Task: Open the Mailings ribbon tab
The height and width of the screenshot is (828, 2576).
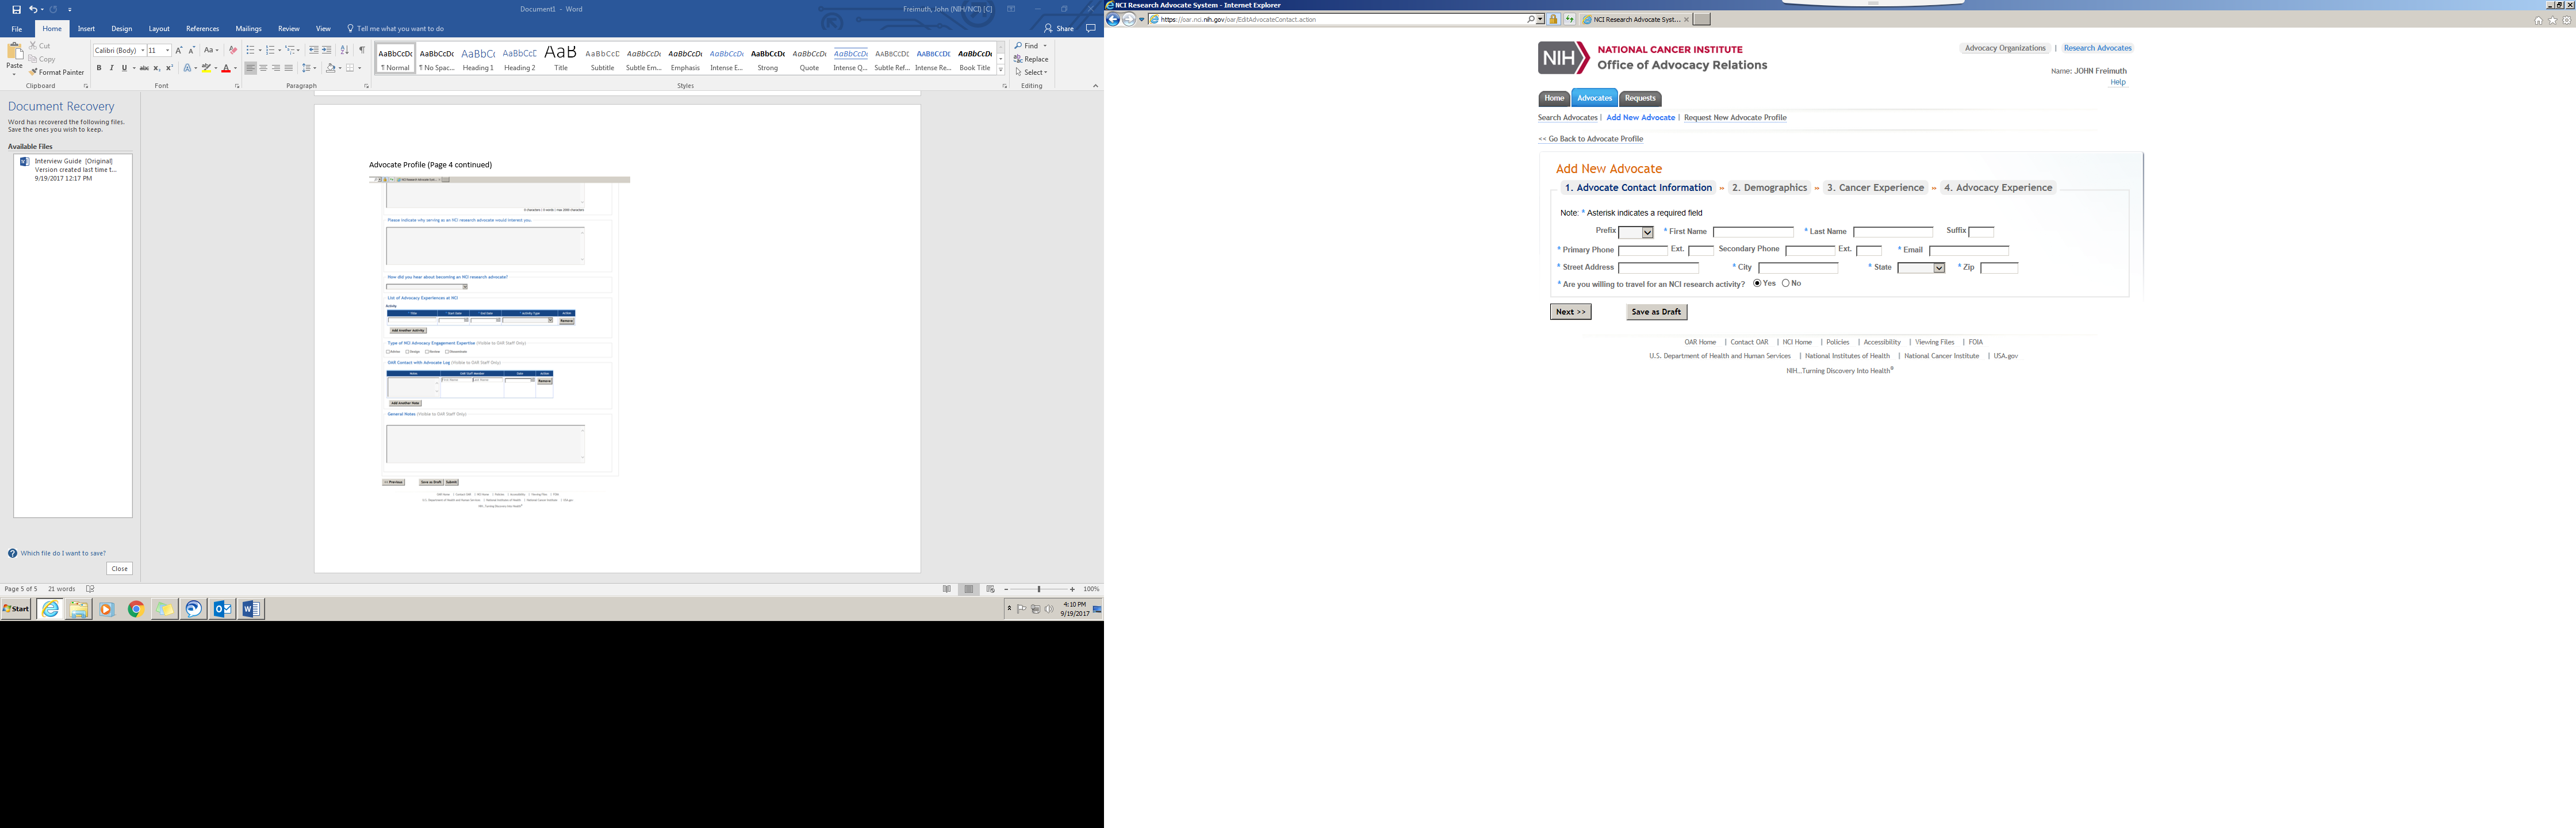Action: pyautogui.click(x=248, y=28)
